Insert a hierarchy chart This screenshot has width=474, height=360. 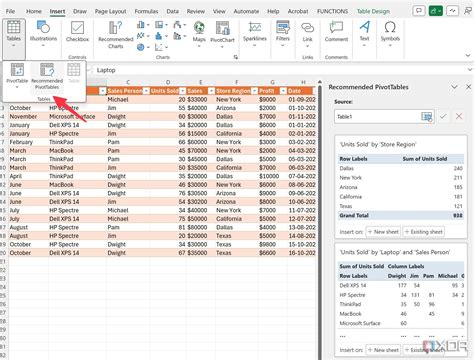pos(161,25)
